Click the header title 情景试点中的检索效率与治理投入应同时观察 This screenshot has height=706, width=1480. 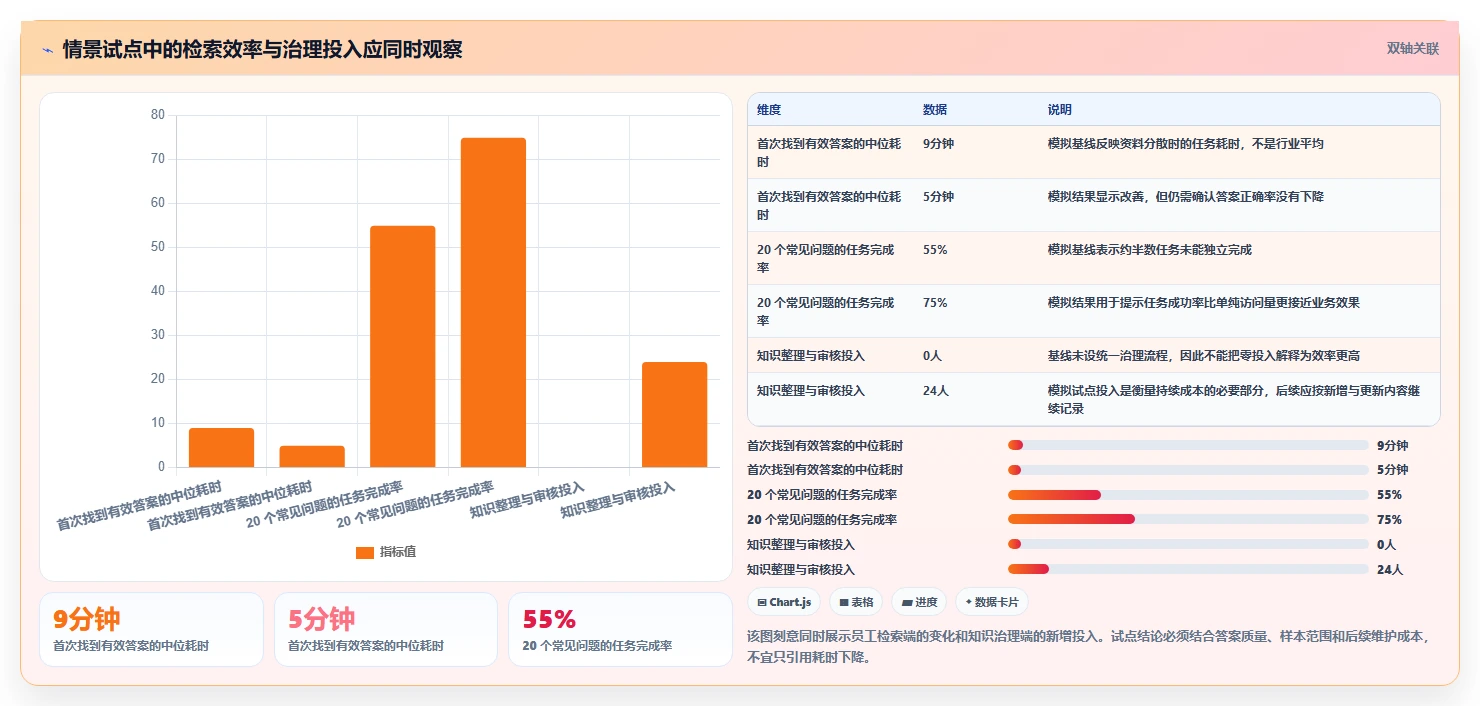coord(262,50)
